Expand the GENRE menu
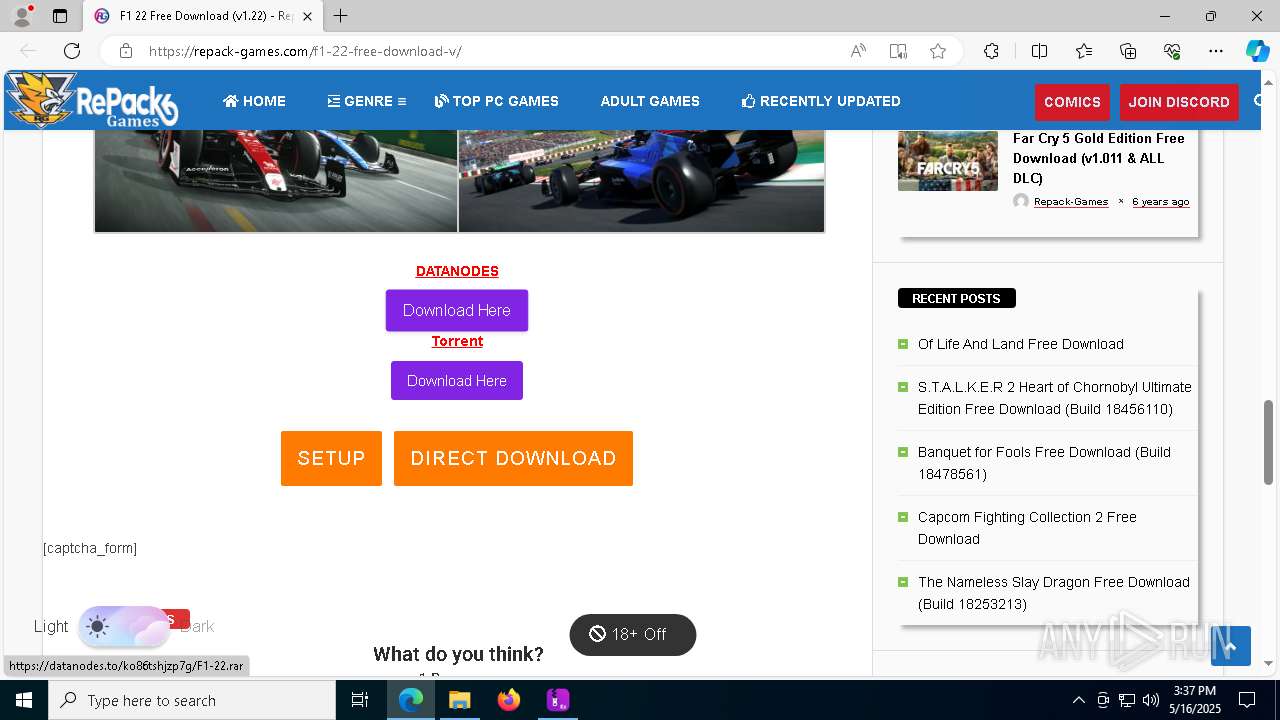This screenshot has width=1280, height=720. pos(367,101)
